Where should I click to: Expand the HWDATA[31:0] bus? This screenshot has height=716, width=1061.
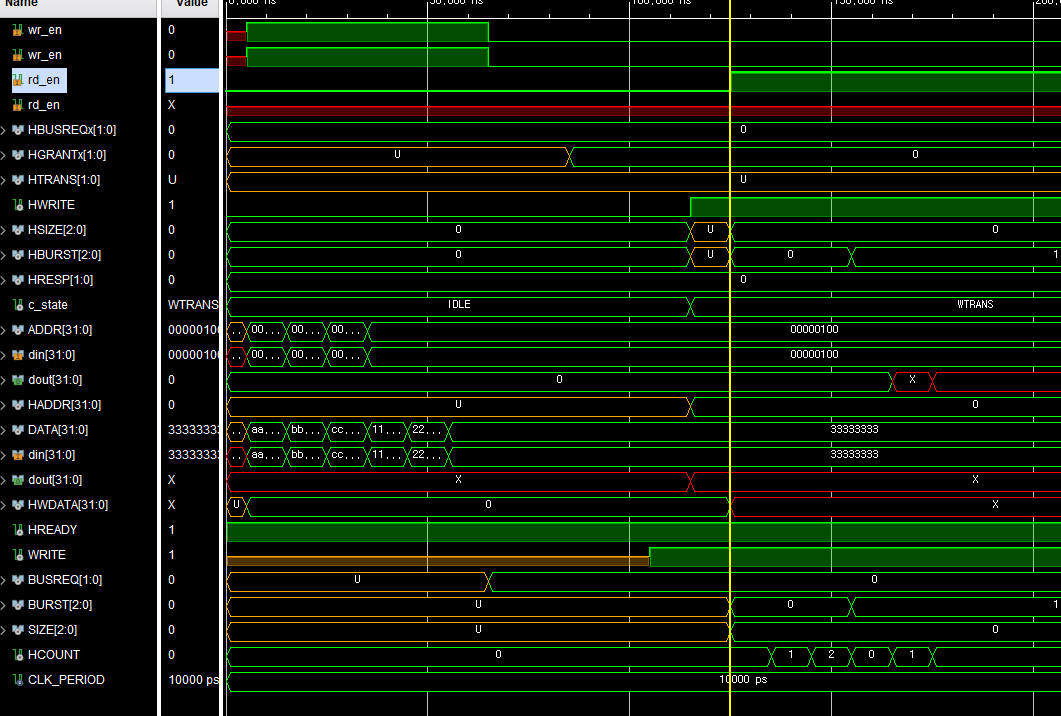coord(4,506)
